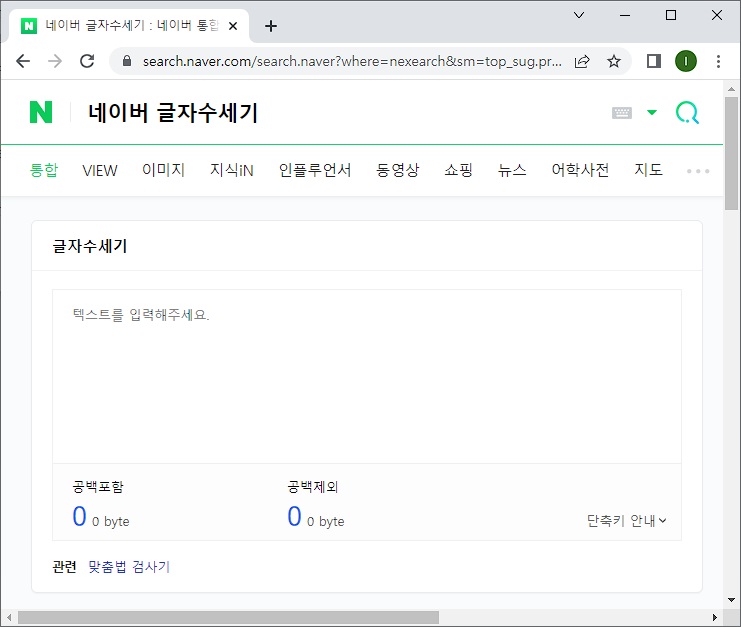Click the 공백제외 count value

tap(294, 516)
